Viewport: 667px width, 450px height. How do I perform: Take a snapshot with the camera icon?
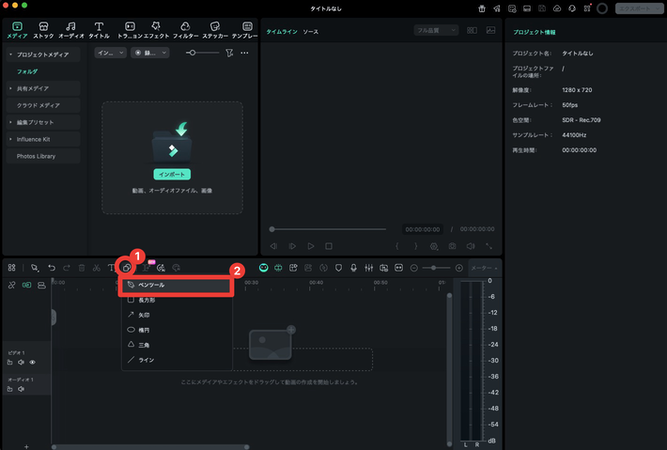[452, 245]
